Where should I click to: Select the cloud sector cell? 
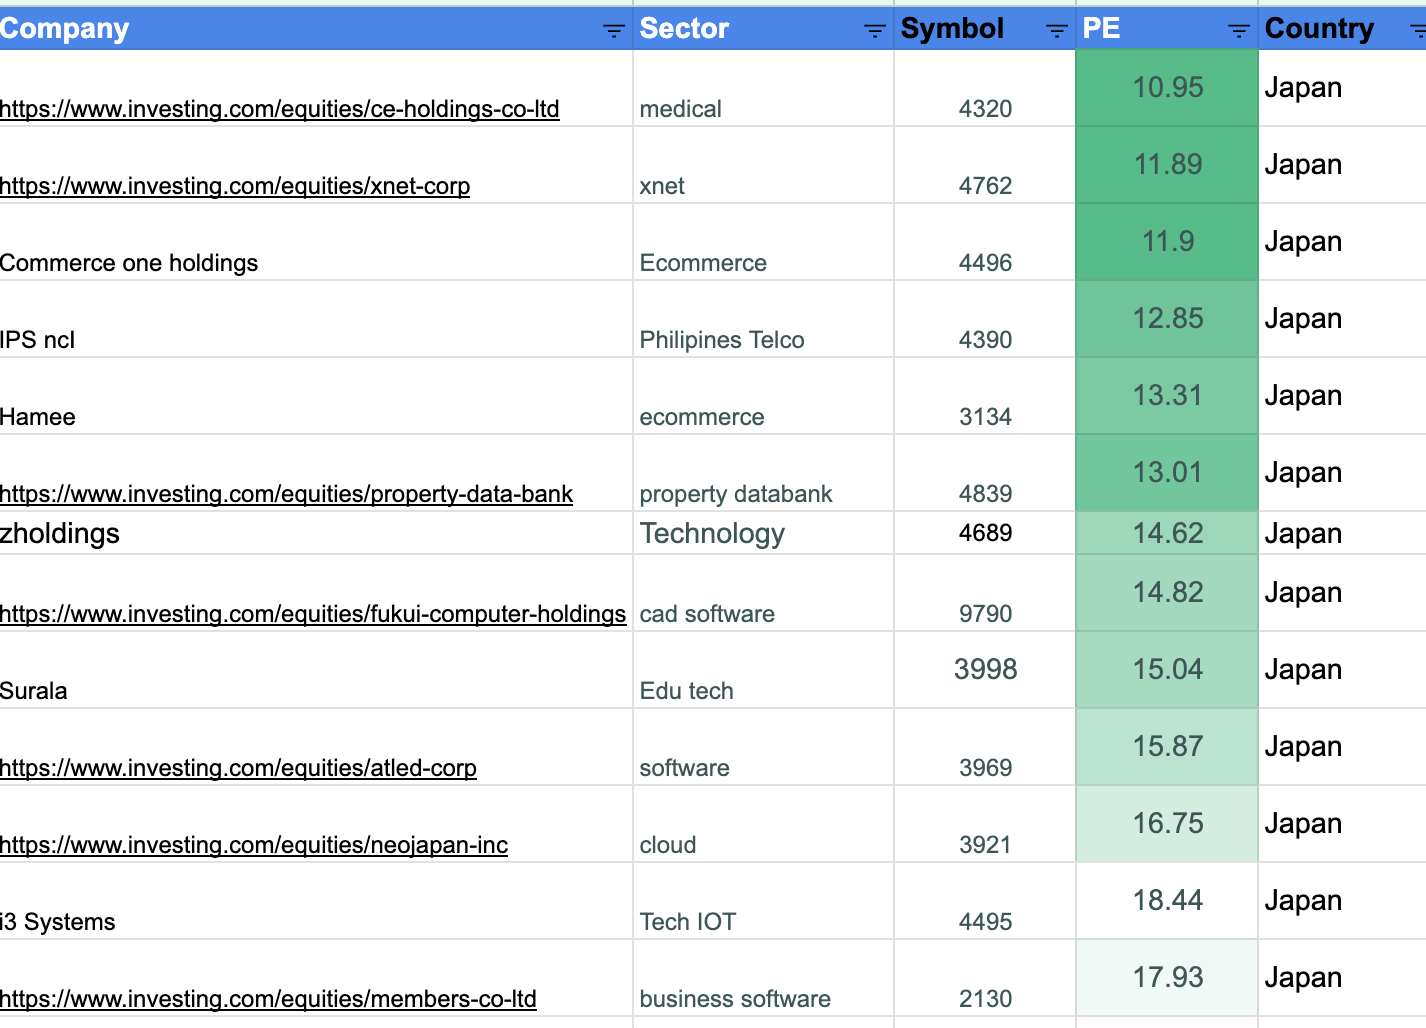(x=764, y=824)
